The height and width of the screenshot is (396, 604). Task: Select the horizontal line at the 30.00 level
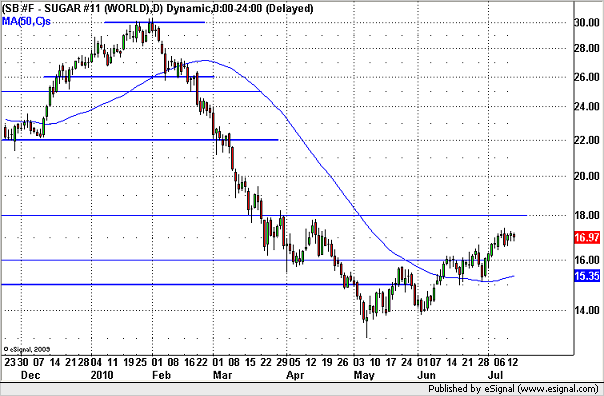coord(154,22)
